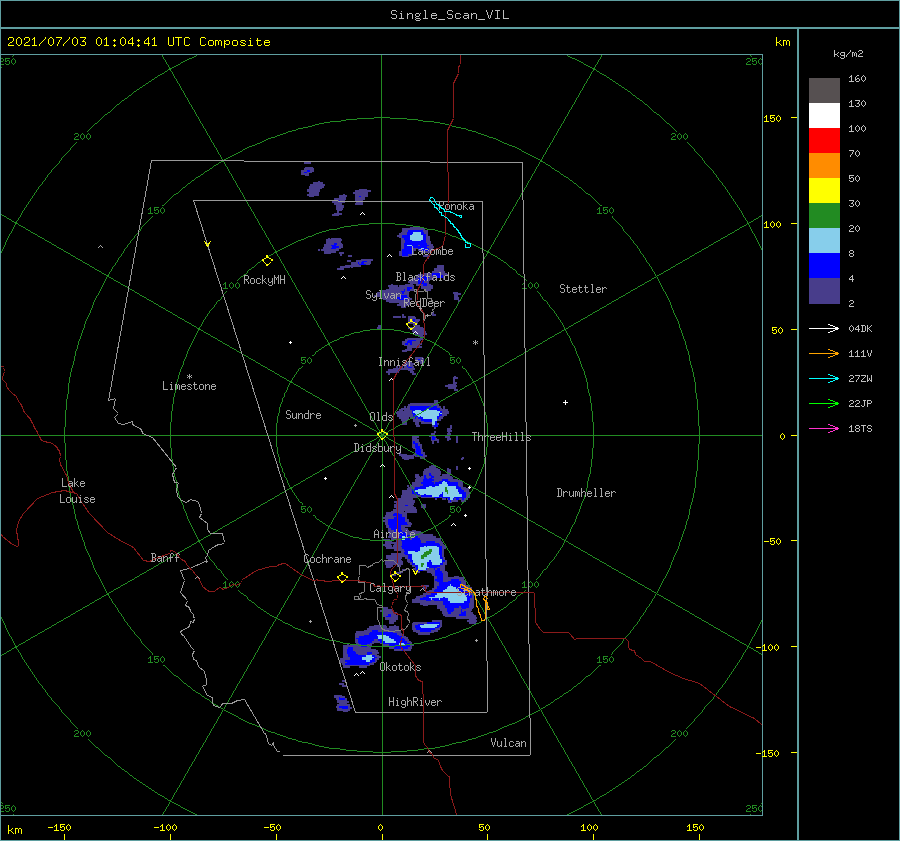
Task: Click the Blackfalds town label
Action: (425, 277)
